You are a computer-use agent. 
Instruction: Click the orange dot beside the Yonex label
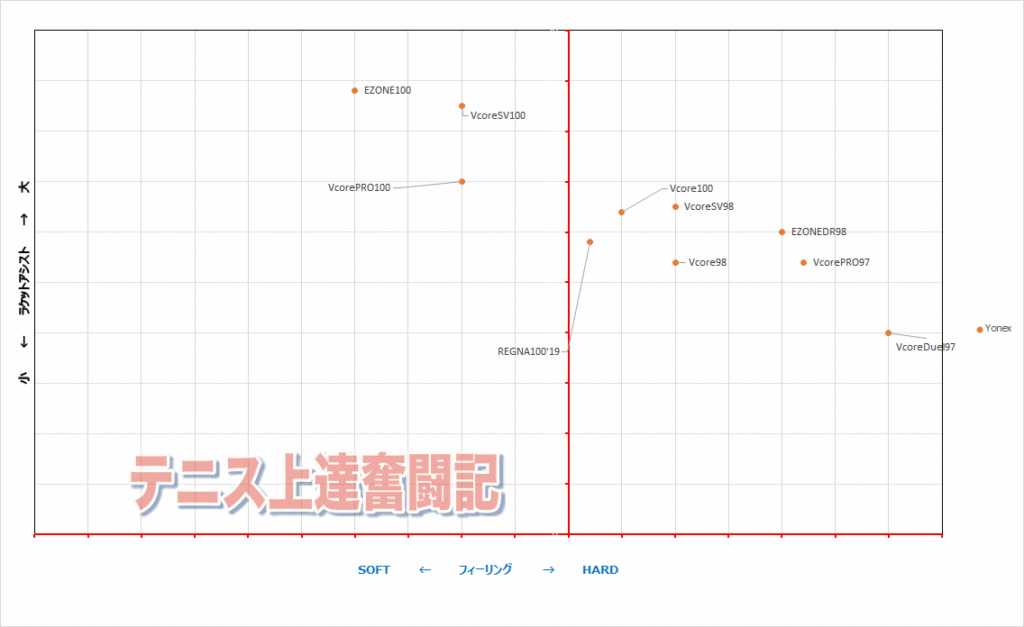[980, 330]
